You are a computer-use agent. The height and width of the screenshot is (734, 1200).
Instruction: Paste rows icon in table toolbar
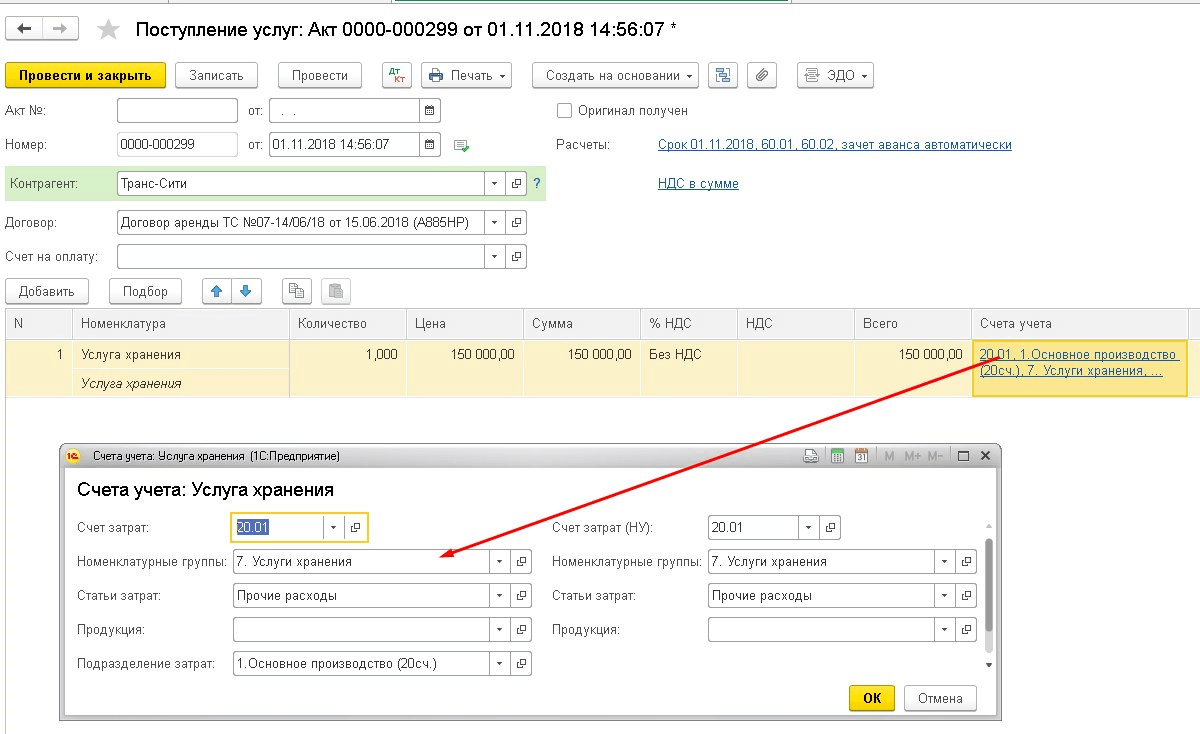pos(336,291)
